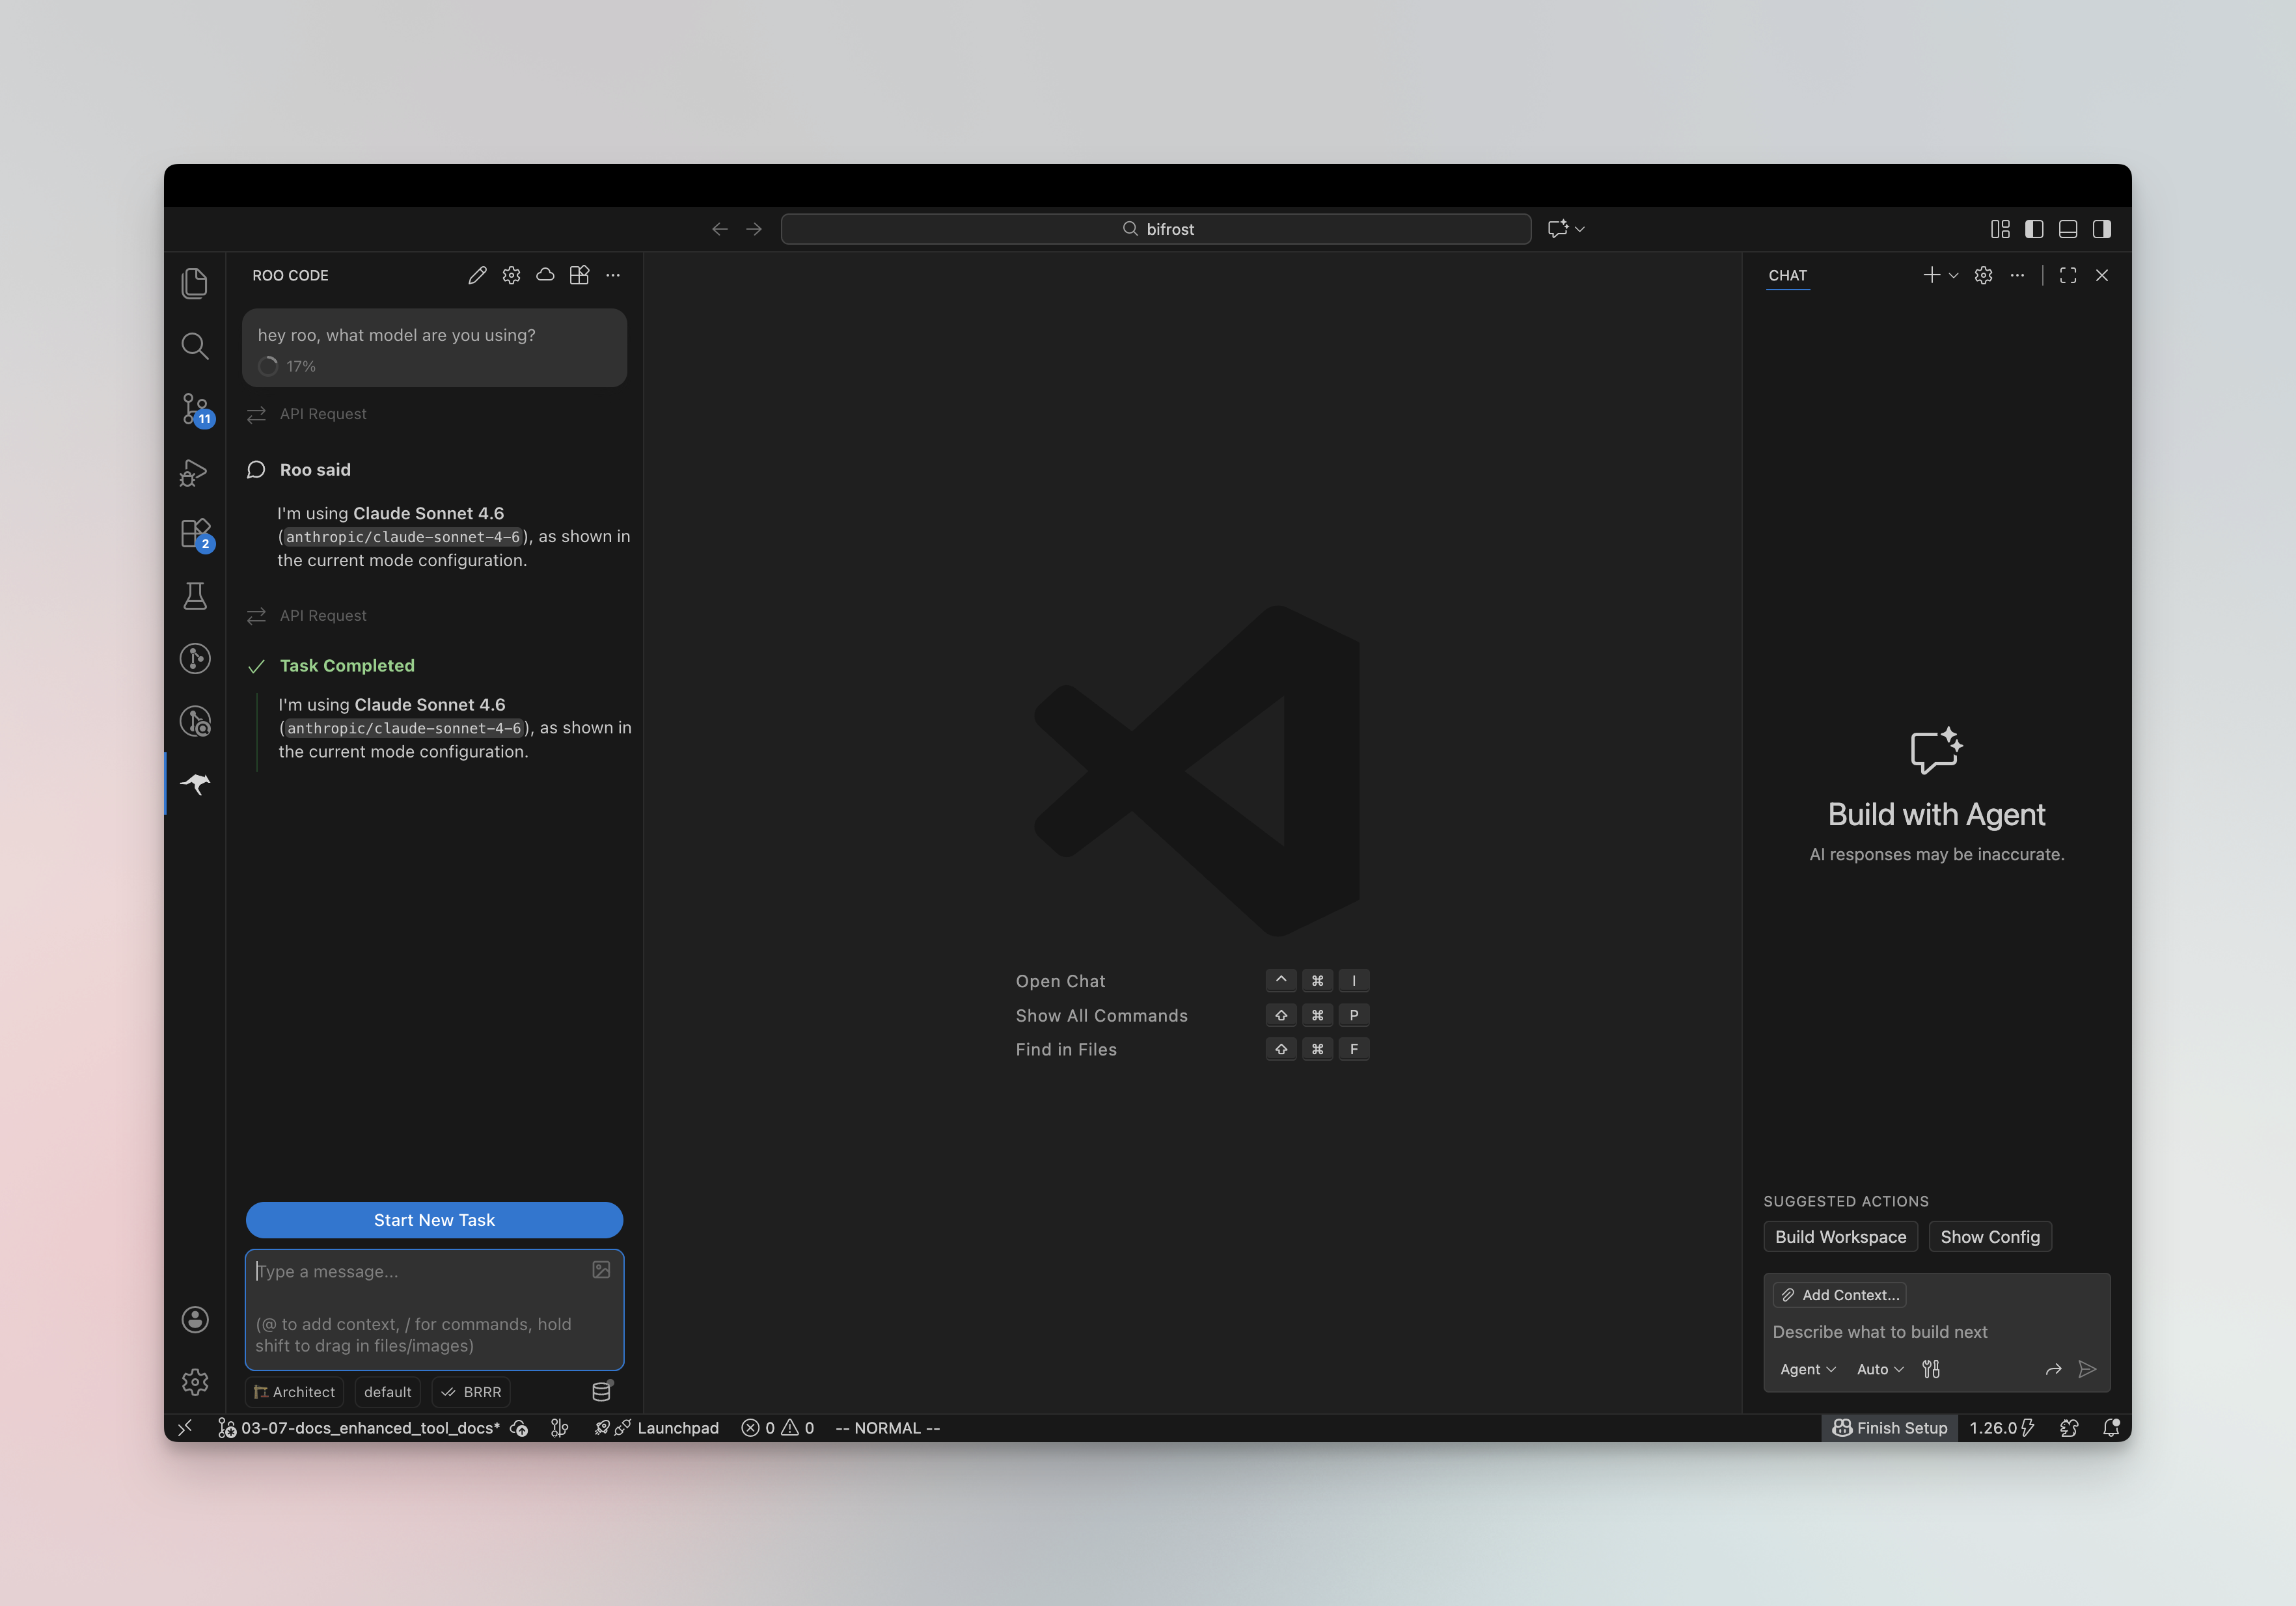The image size is (2296, 1606).
Task: Open the Testing flask icon
Action: pos(195,596)
